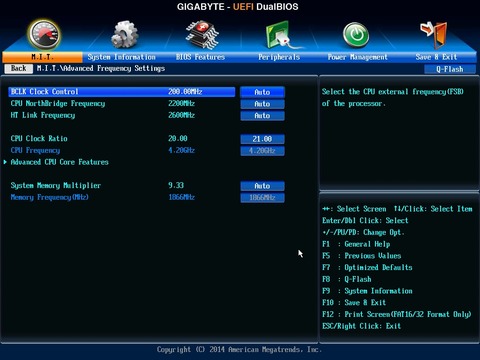The width and height of the screenshot is (480, 360).
Task: Go to the Peripherals tab
Action: (279, 57)
